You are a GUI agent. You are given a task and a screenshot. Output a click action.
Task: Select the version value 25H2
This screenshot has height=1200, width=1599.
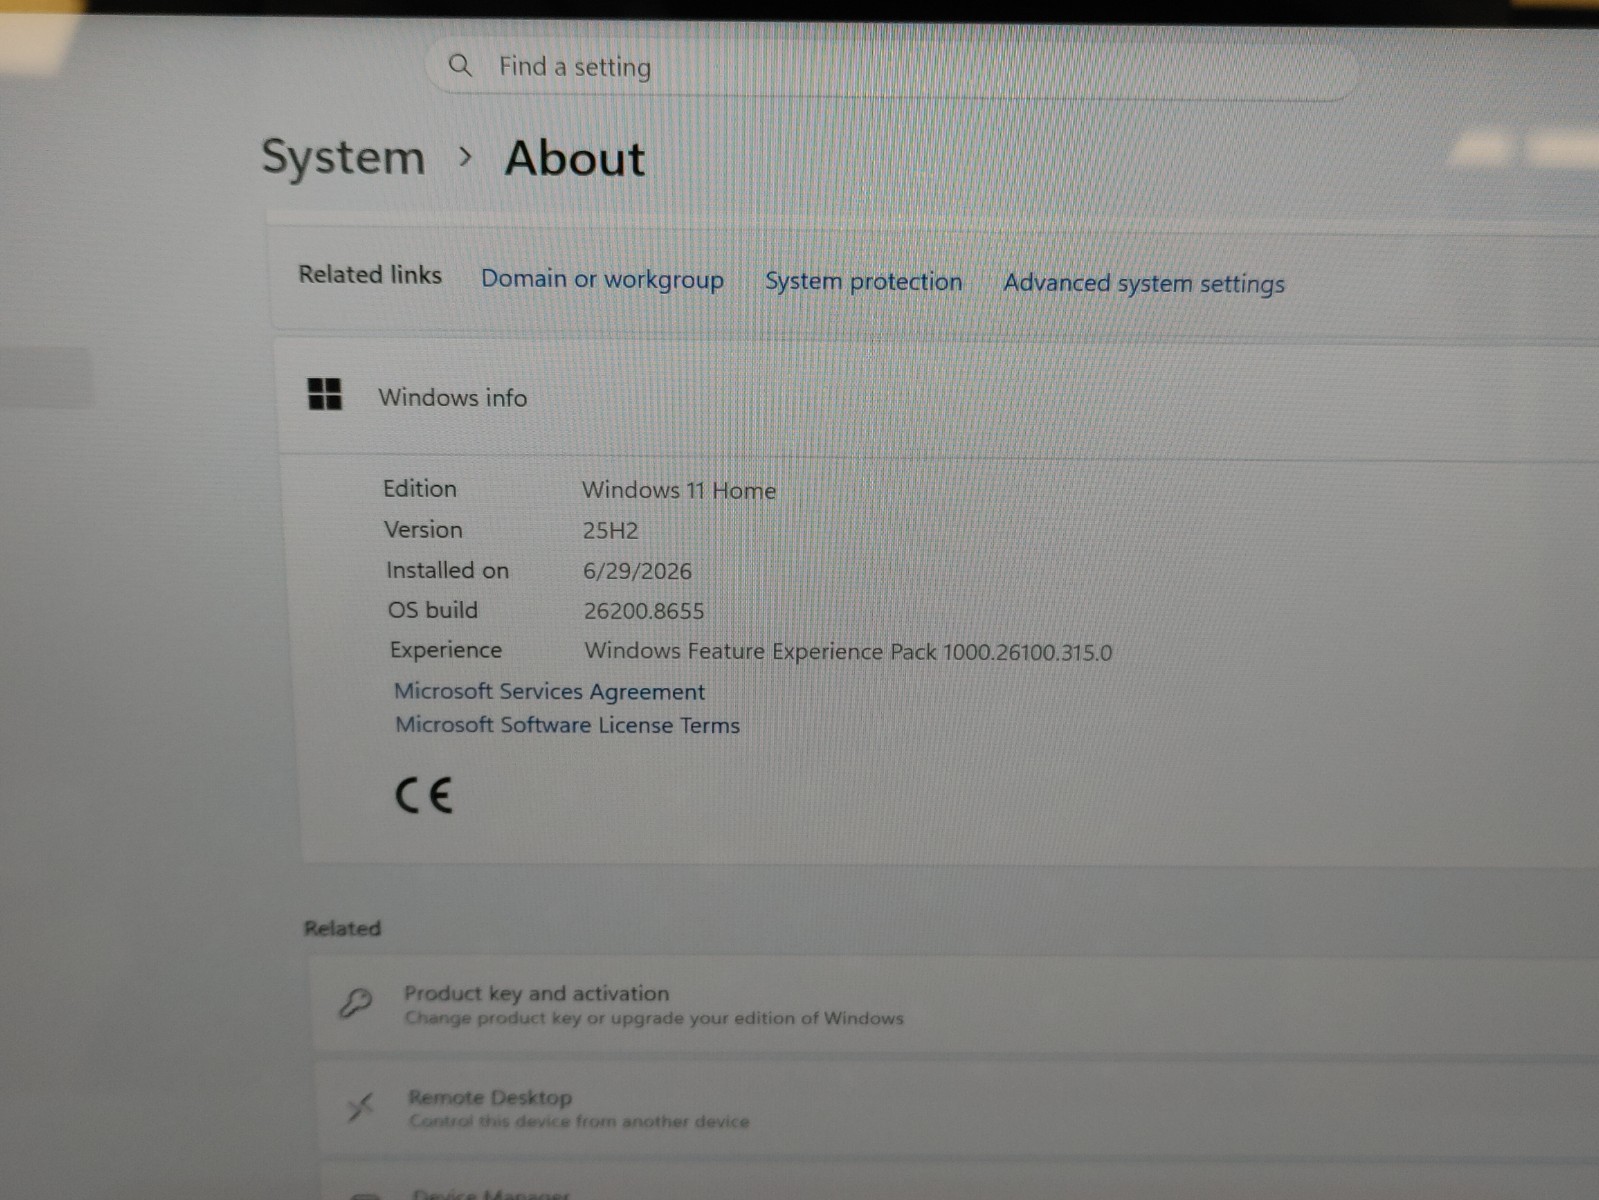click(x=610, y=530)
